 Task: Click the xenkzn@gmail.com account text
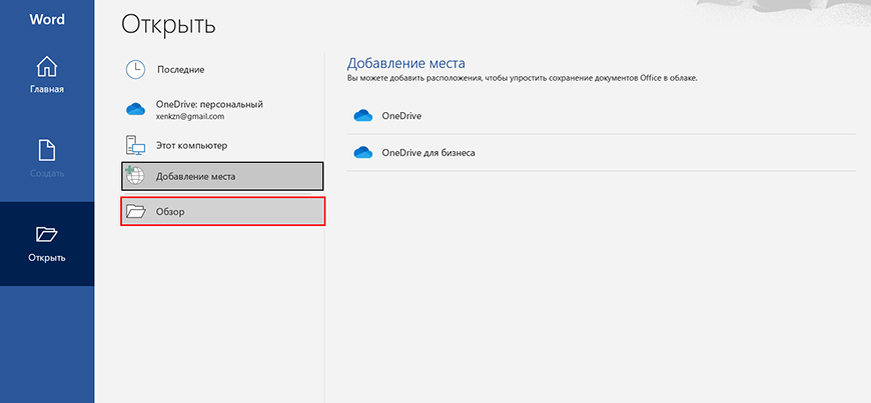click(190, 117)
